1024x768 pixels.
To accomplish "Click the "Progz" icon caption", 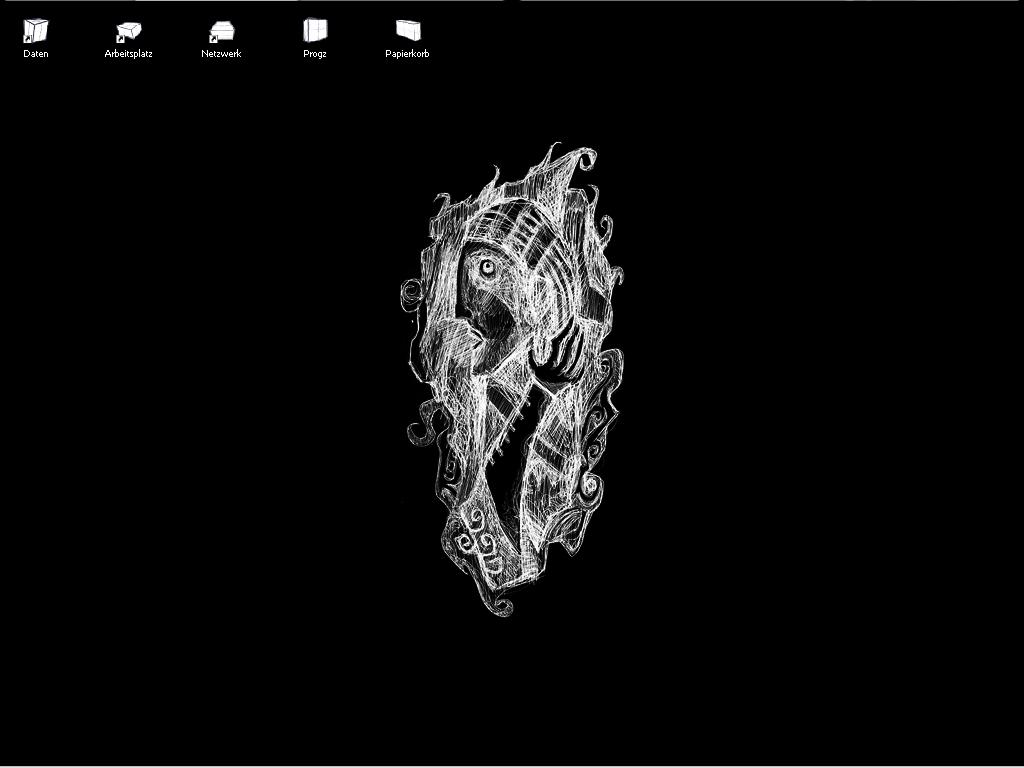I will tap(315, 54).
